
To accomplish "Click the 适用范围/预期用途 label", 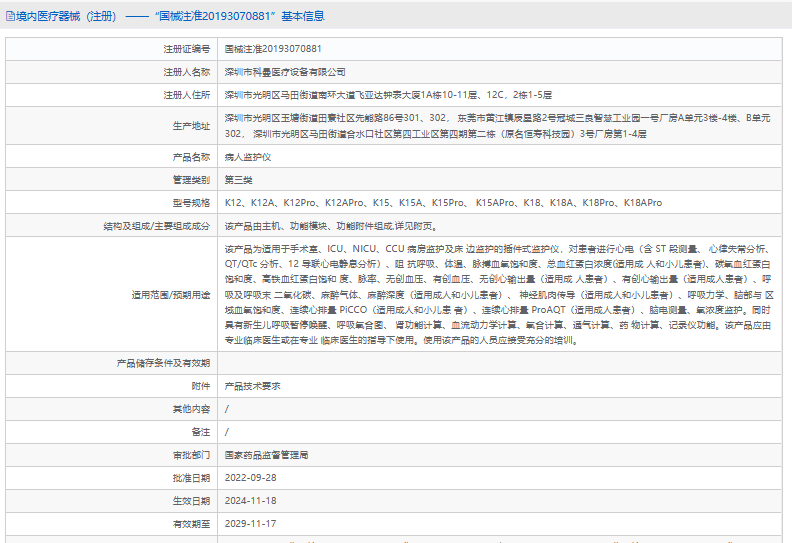I will pos(171,295).
